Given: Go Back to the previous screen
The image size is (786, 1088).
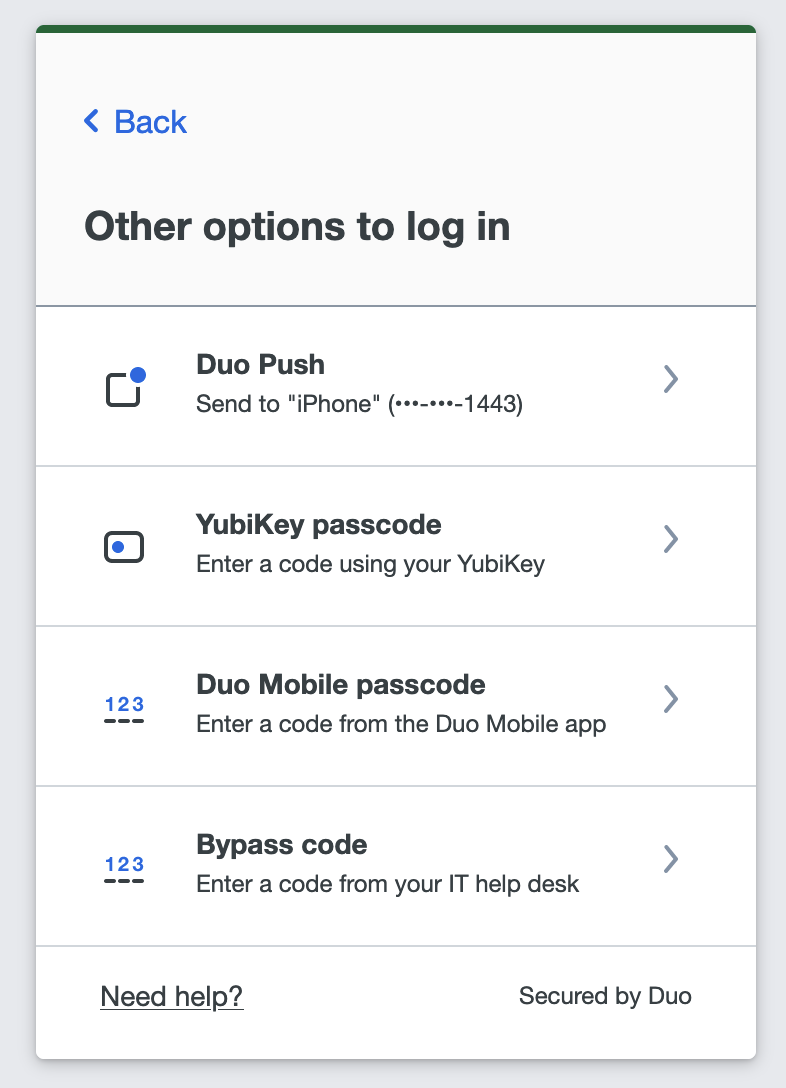Looking at the screenshot, I should (x=150, y=122).
